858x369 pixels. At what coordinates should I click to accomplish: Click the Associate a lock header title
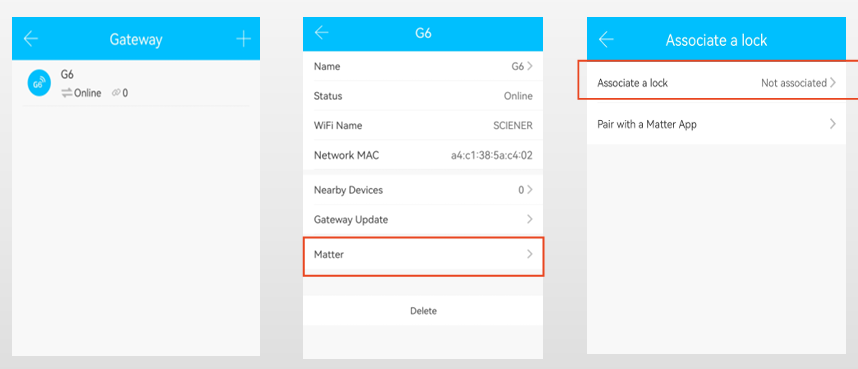click(x=716, y=40)
